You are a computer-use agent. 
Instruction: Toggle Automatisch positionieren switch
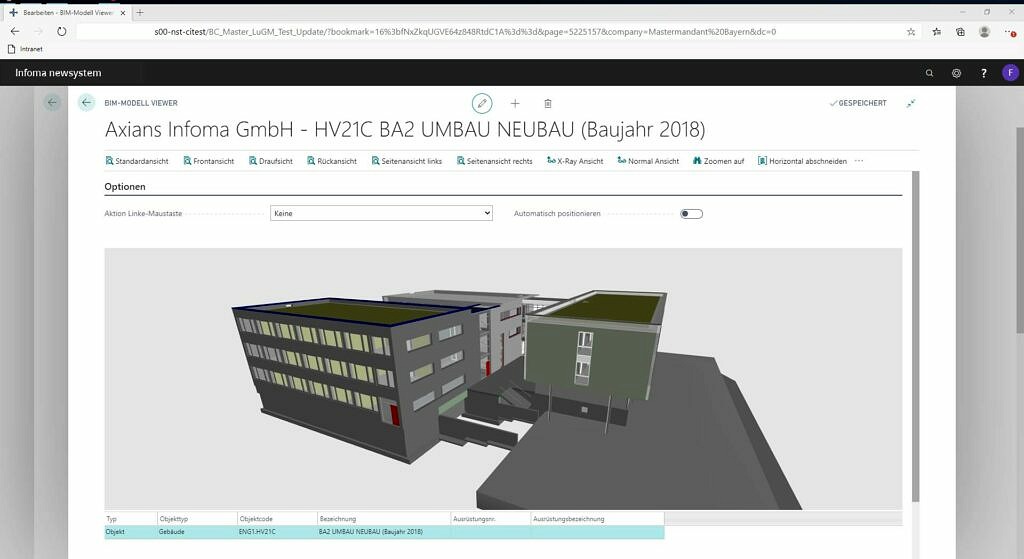(691, 214)
